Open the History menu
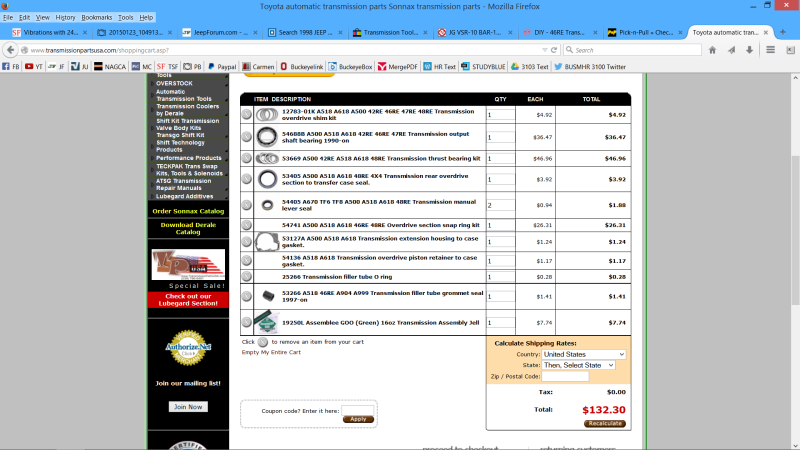 tap(65, 17)
